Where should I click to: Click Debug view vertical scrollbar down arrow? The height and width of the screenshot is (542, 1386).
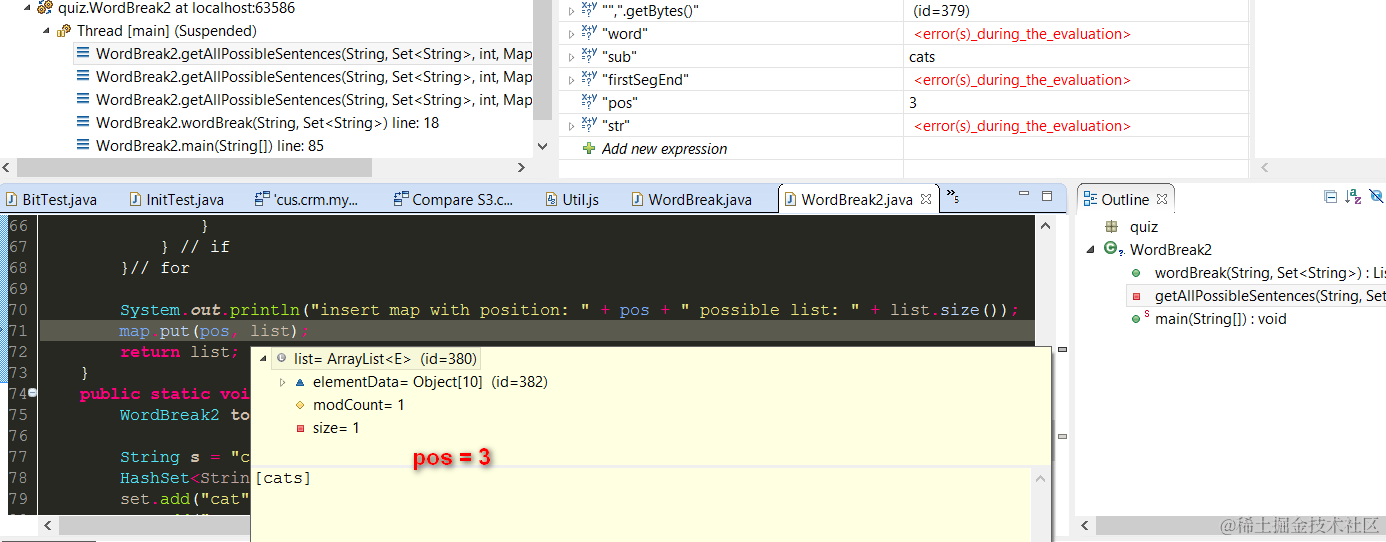(544, 146)
